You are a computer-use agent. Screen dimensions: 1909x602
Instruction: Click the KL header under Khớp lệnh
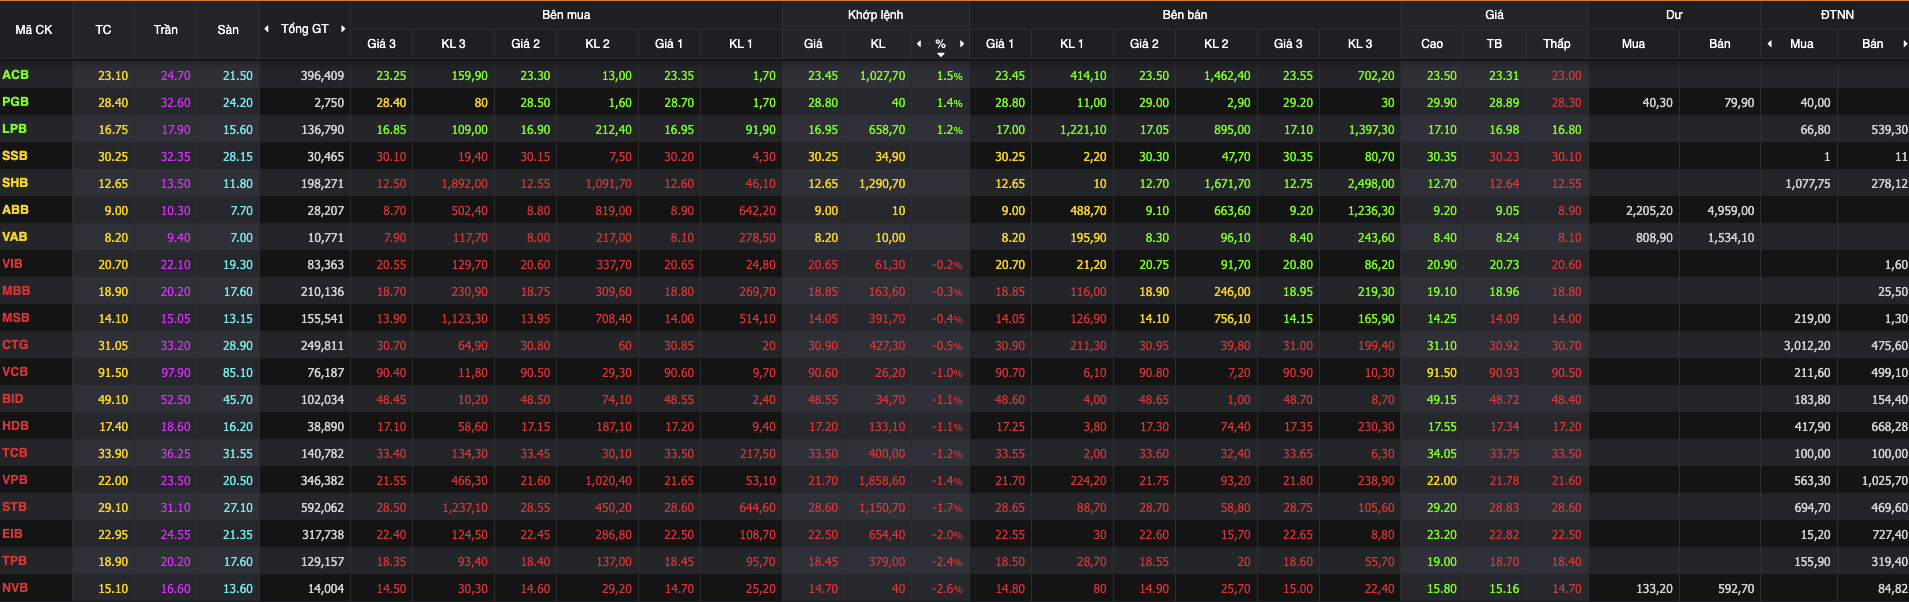[x=878, y=44]
